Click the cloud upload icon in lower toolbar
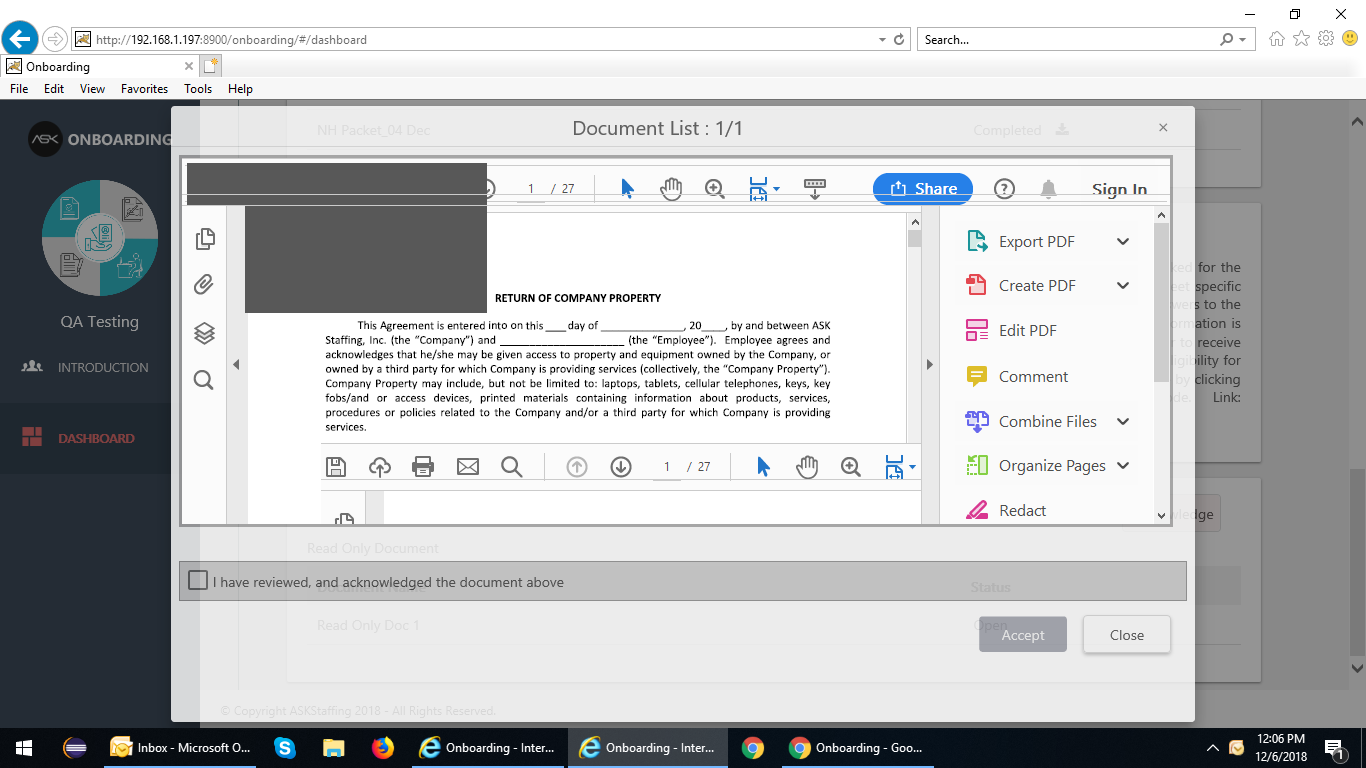This screenshot has height=768, width=1366. tap(380, 467)
